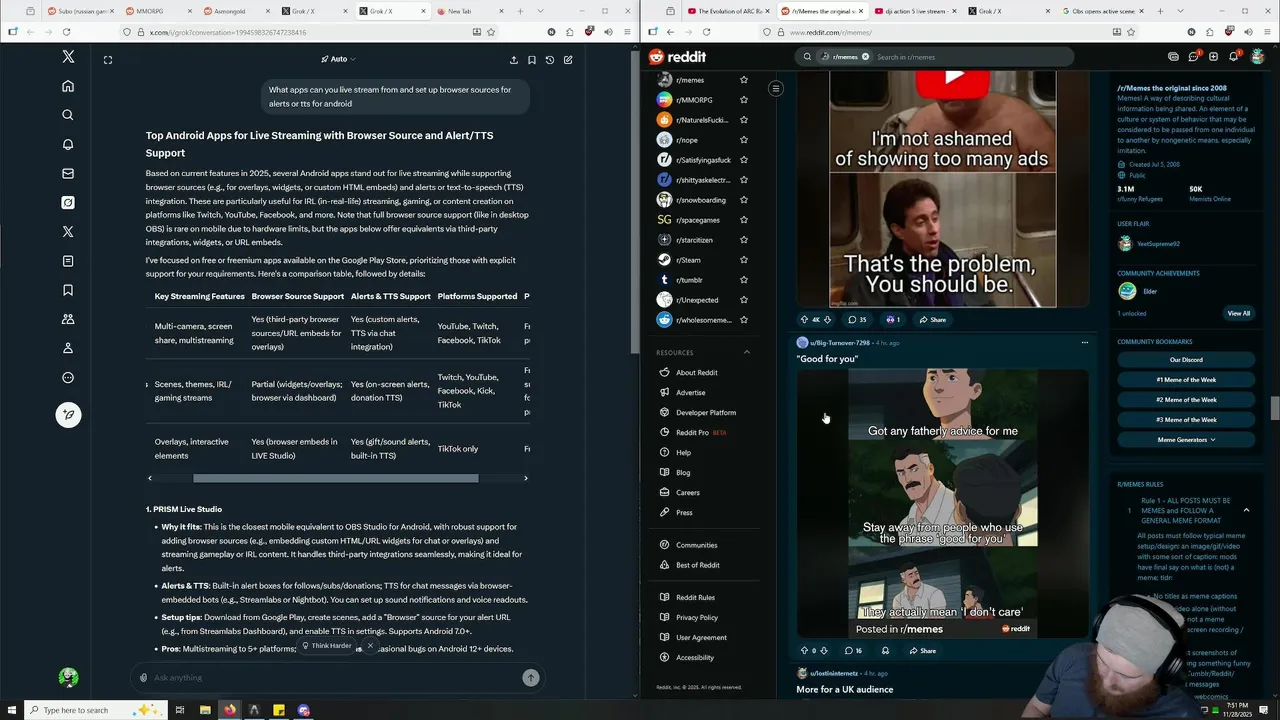Click the white Post compose button in X
The width and height of the screenshot is (1280, 720).
click(68, 415)
